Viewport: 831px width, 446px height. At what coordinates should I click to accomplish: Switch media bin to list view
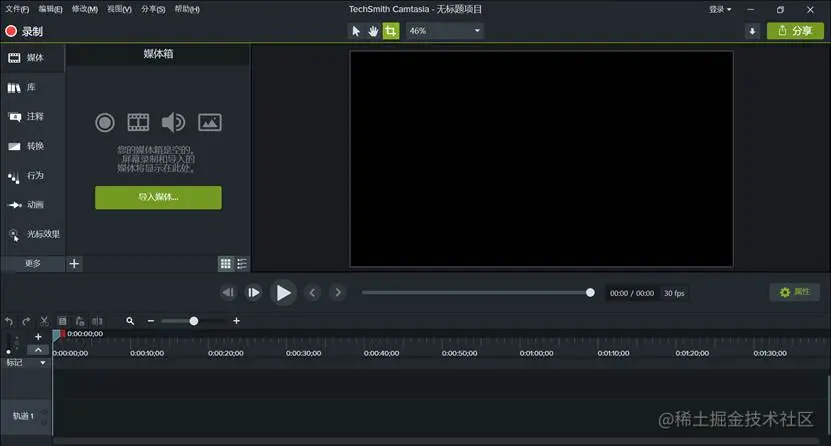(242, 263)
